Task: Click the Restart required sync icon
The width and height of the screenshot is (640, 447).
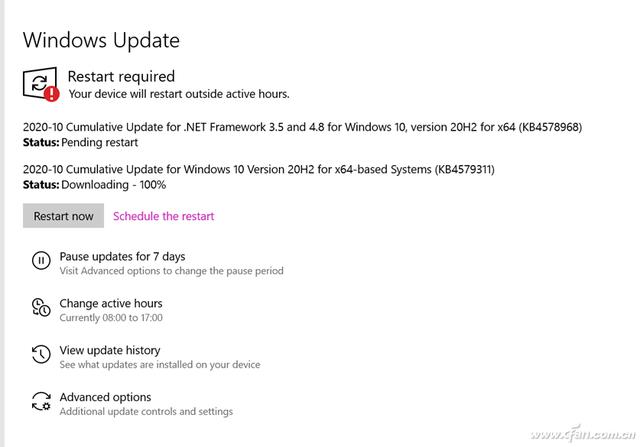Action: pos(40,82)
